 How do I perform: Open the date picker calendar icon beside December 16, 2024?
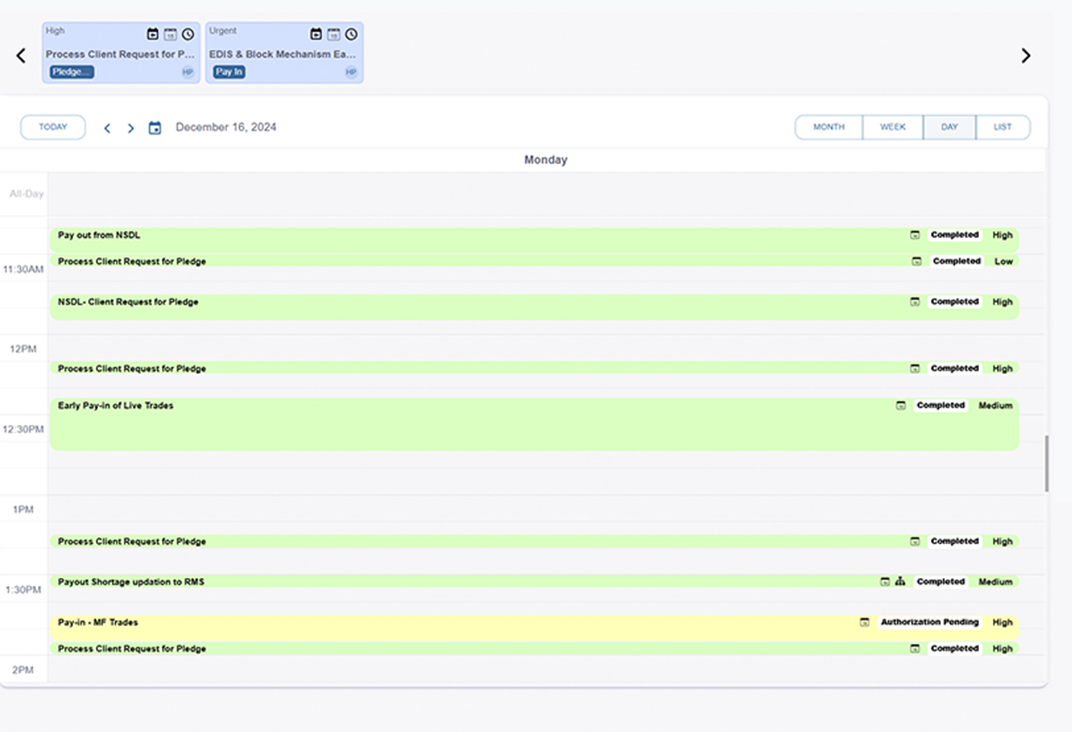(x=155, y=128)
